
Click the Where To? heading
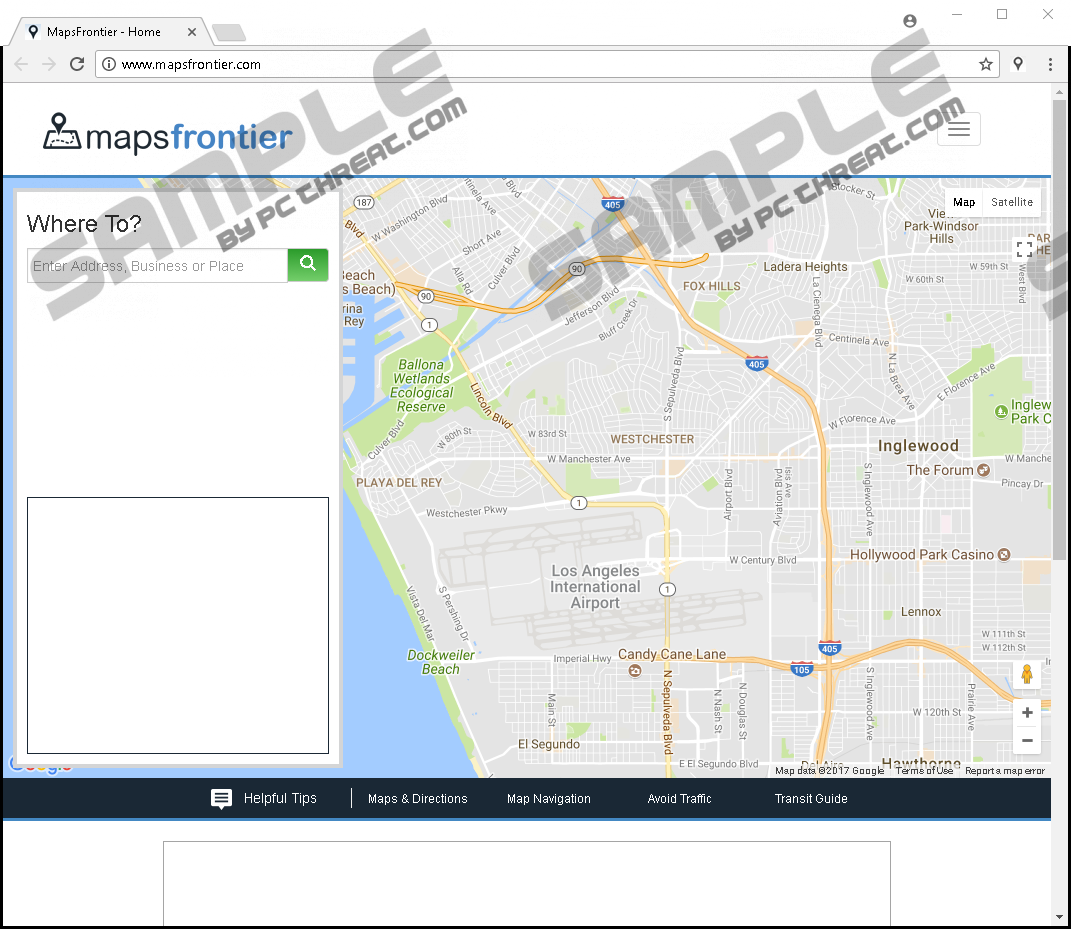[x=84, y=223]
